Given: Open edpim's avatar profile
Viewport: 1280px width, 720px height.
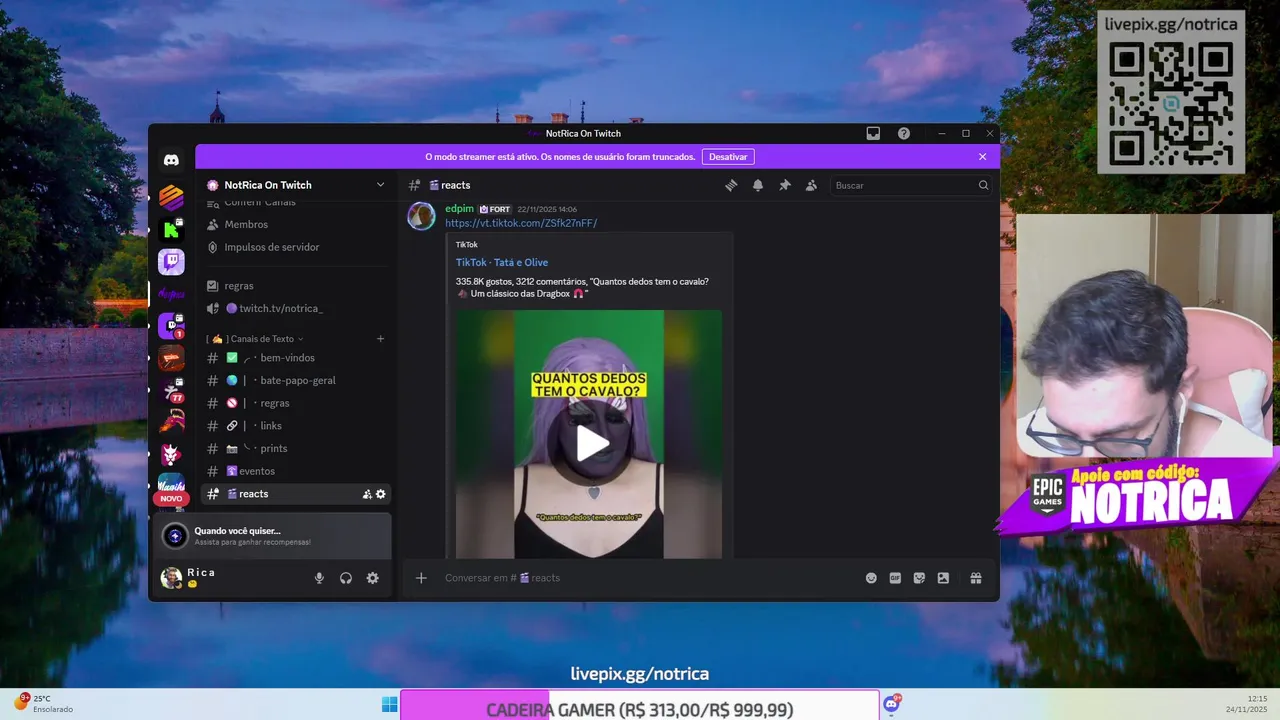Looking at the screenshot, I should click(x=421, y=216).
